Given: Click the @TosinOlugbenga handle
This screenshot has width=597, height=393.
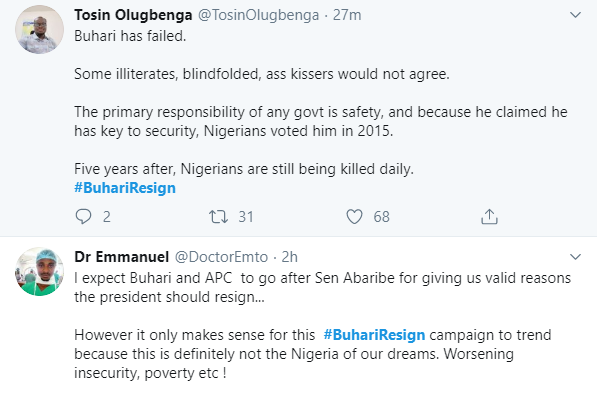Looking at the screenshot, I should (x=259, y=15).
